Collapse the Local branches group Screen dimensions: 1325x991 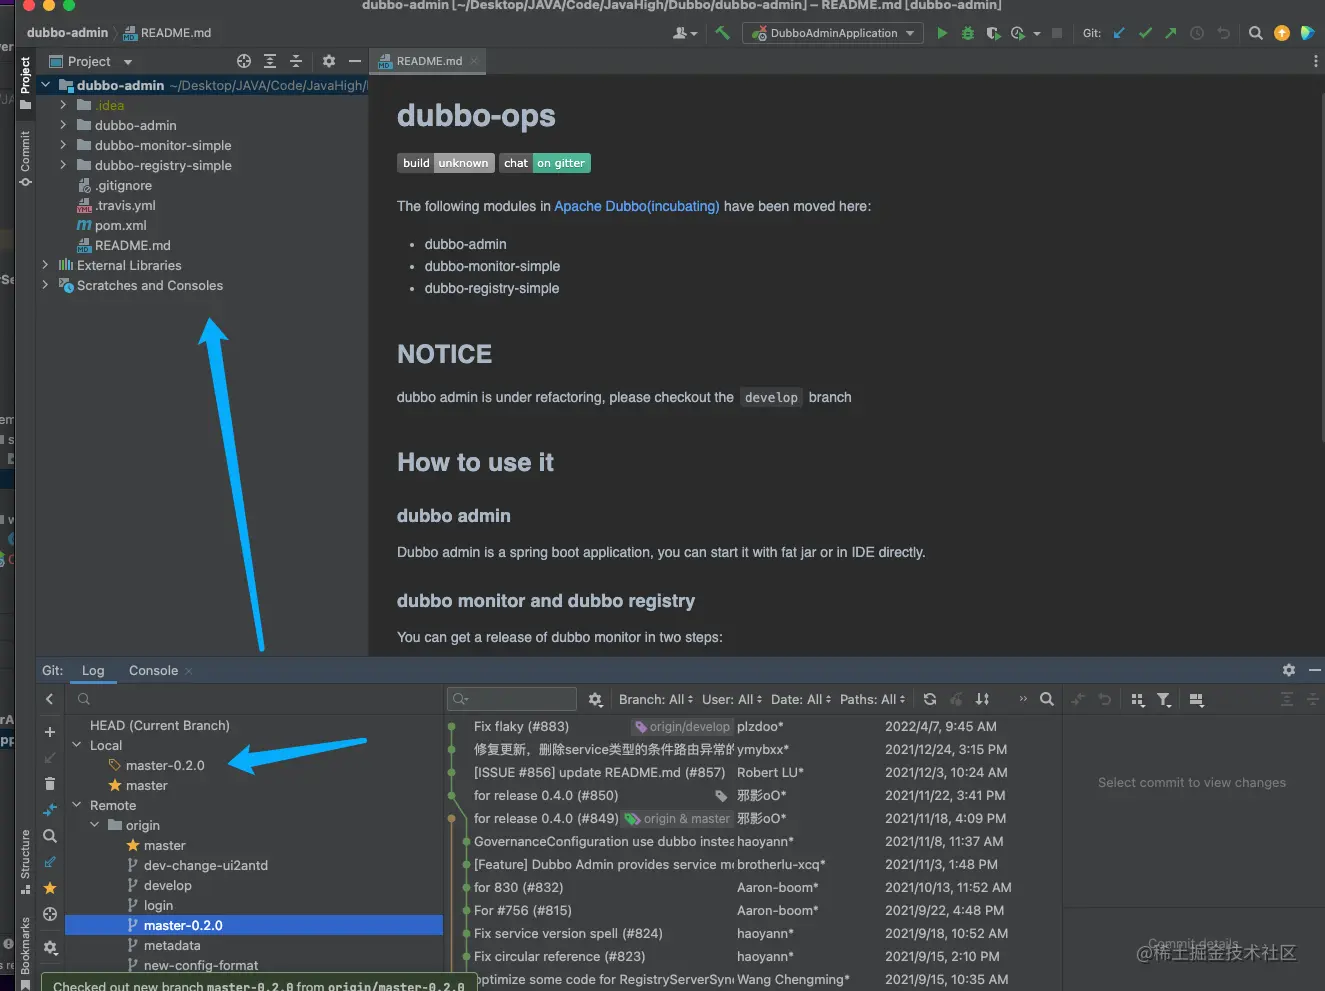click(x=77, y=745)
